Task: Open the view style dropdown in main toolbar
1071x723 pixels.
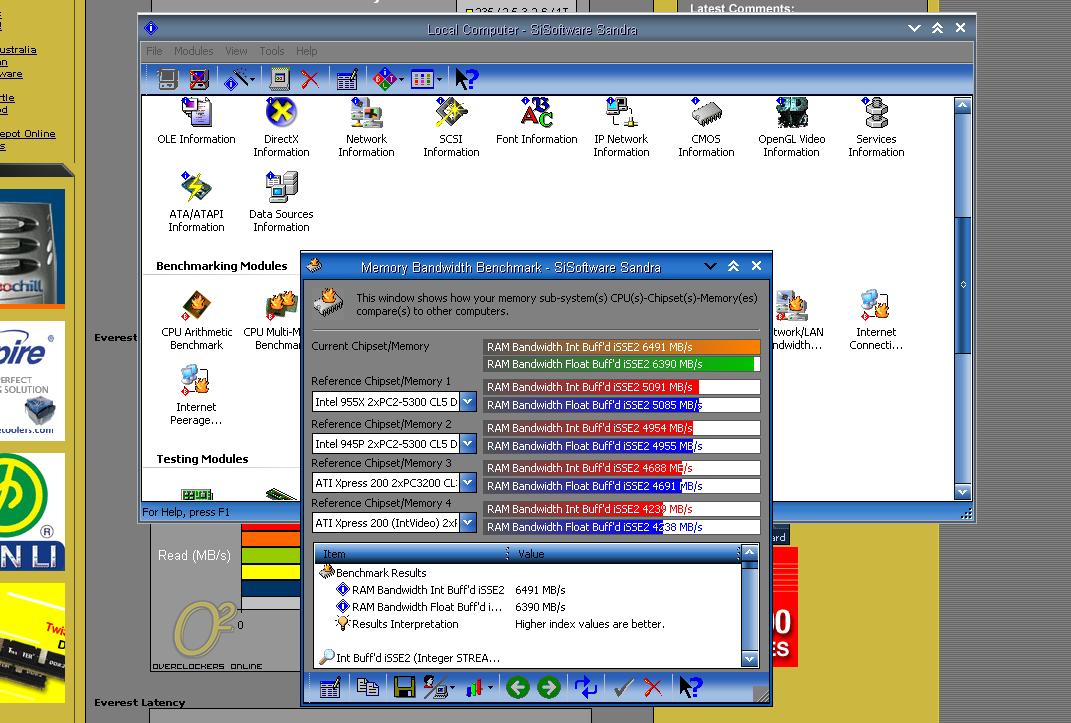Action: [439, 80]
